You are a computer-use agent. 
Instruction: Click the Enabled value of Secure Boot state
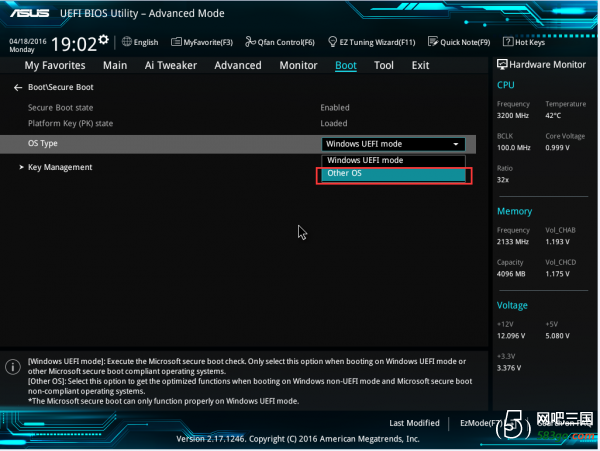[335, 108]
